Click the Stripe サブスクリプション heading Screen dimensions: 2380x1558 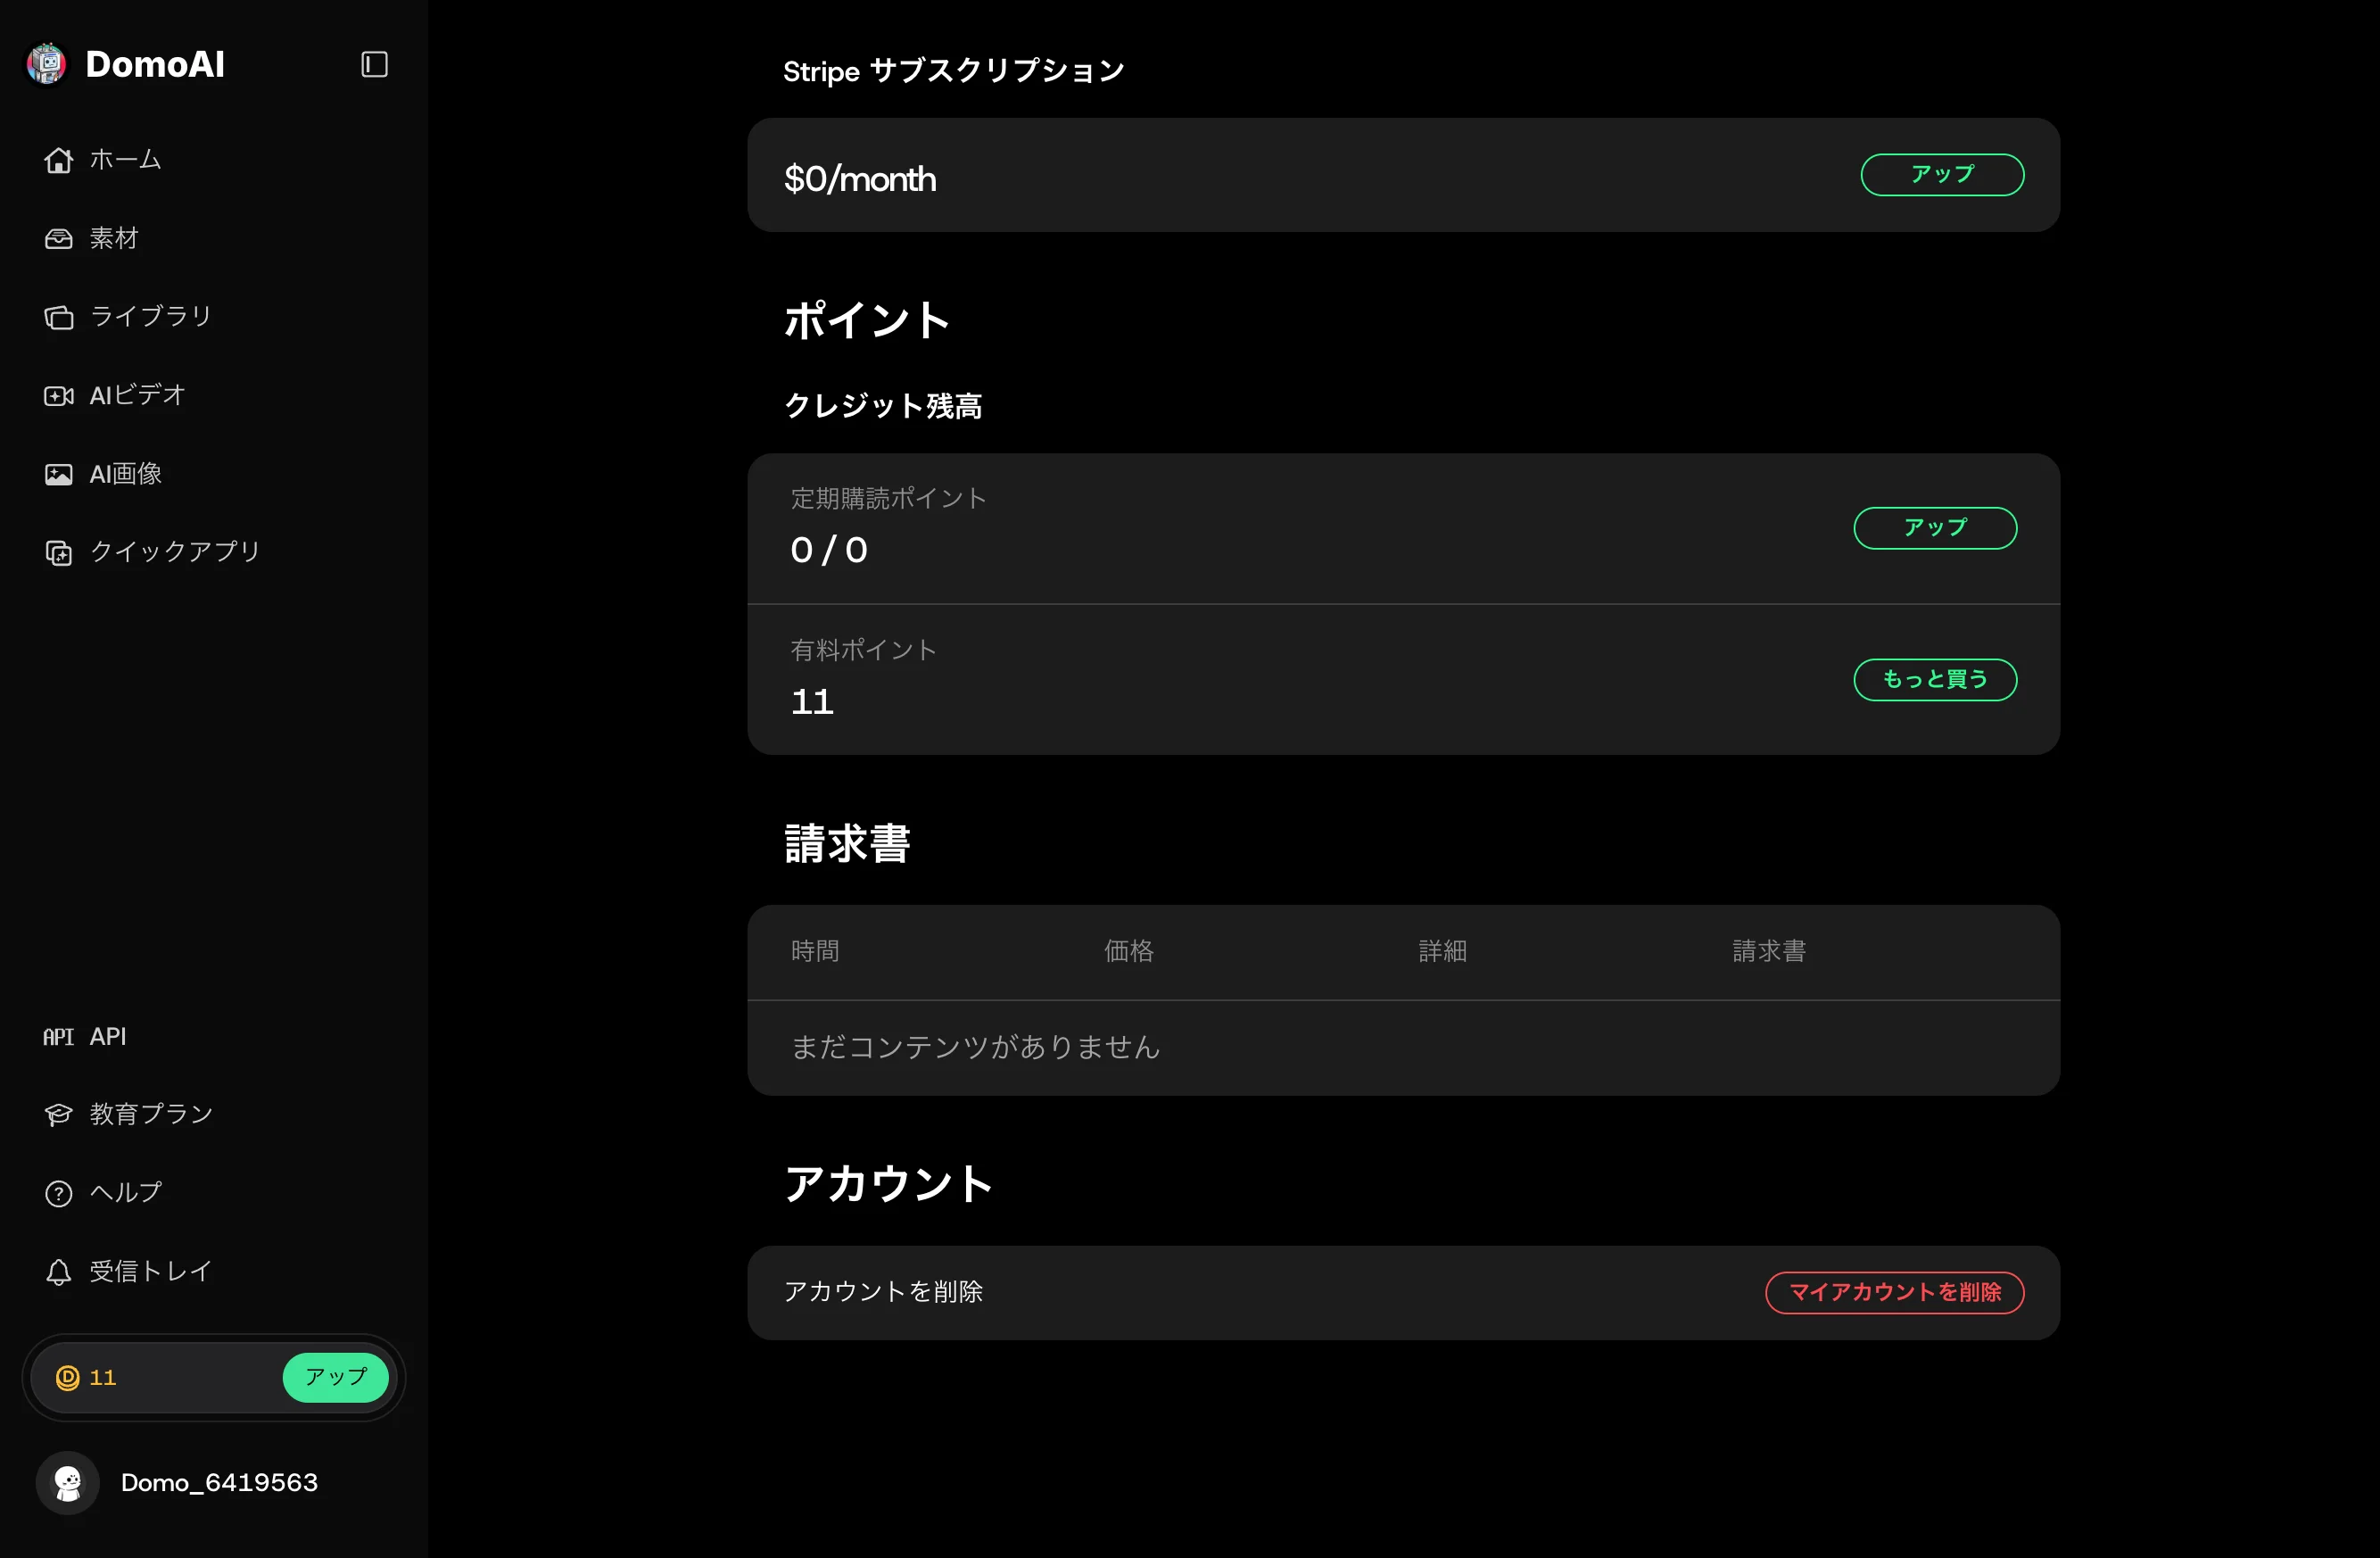coord(954,71)
